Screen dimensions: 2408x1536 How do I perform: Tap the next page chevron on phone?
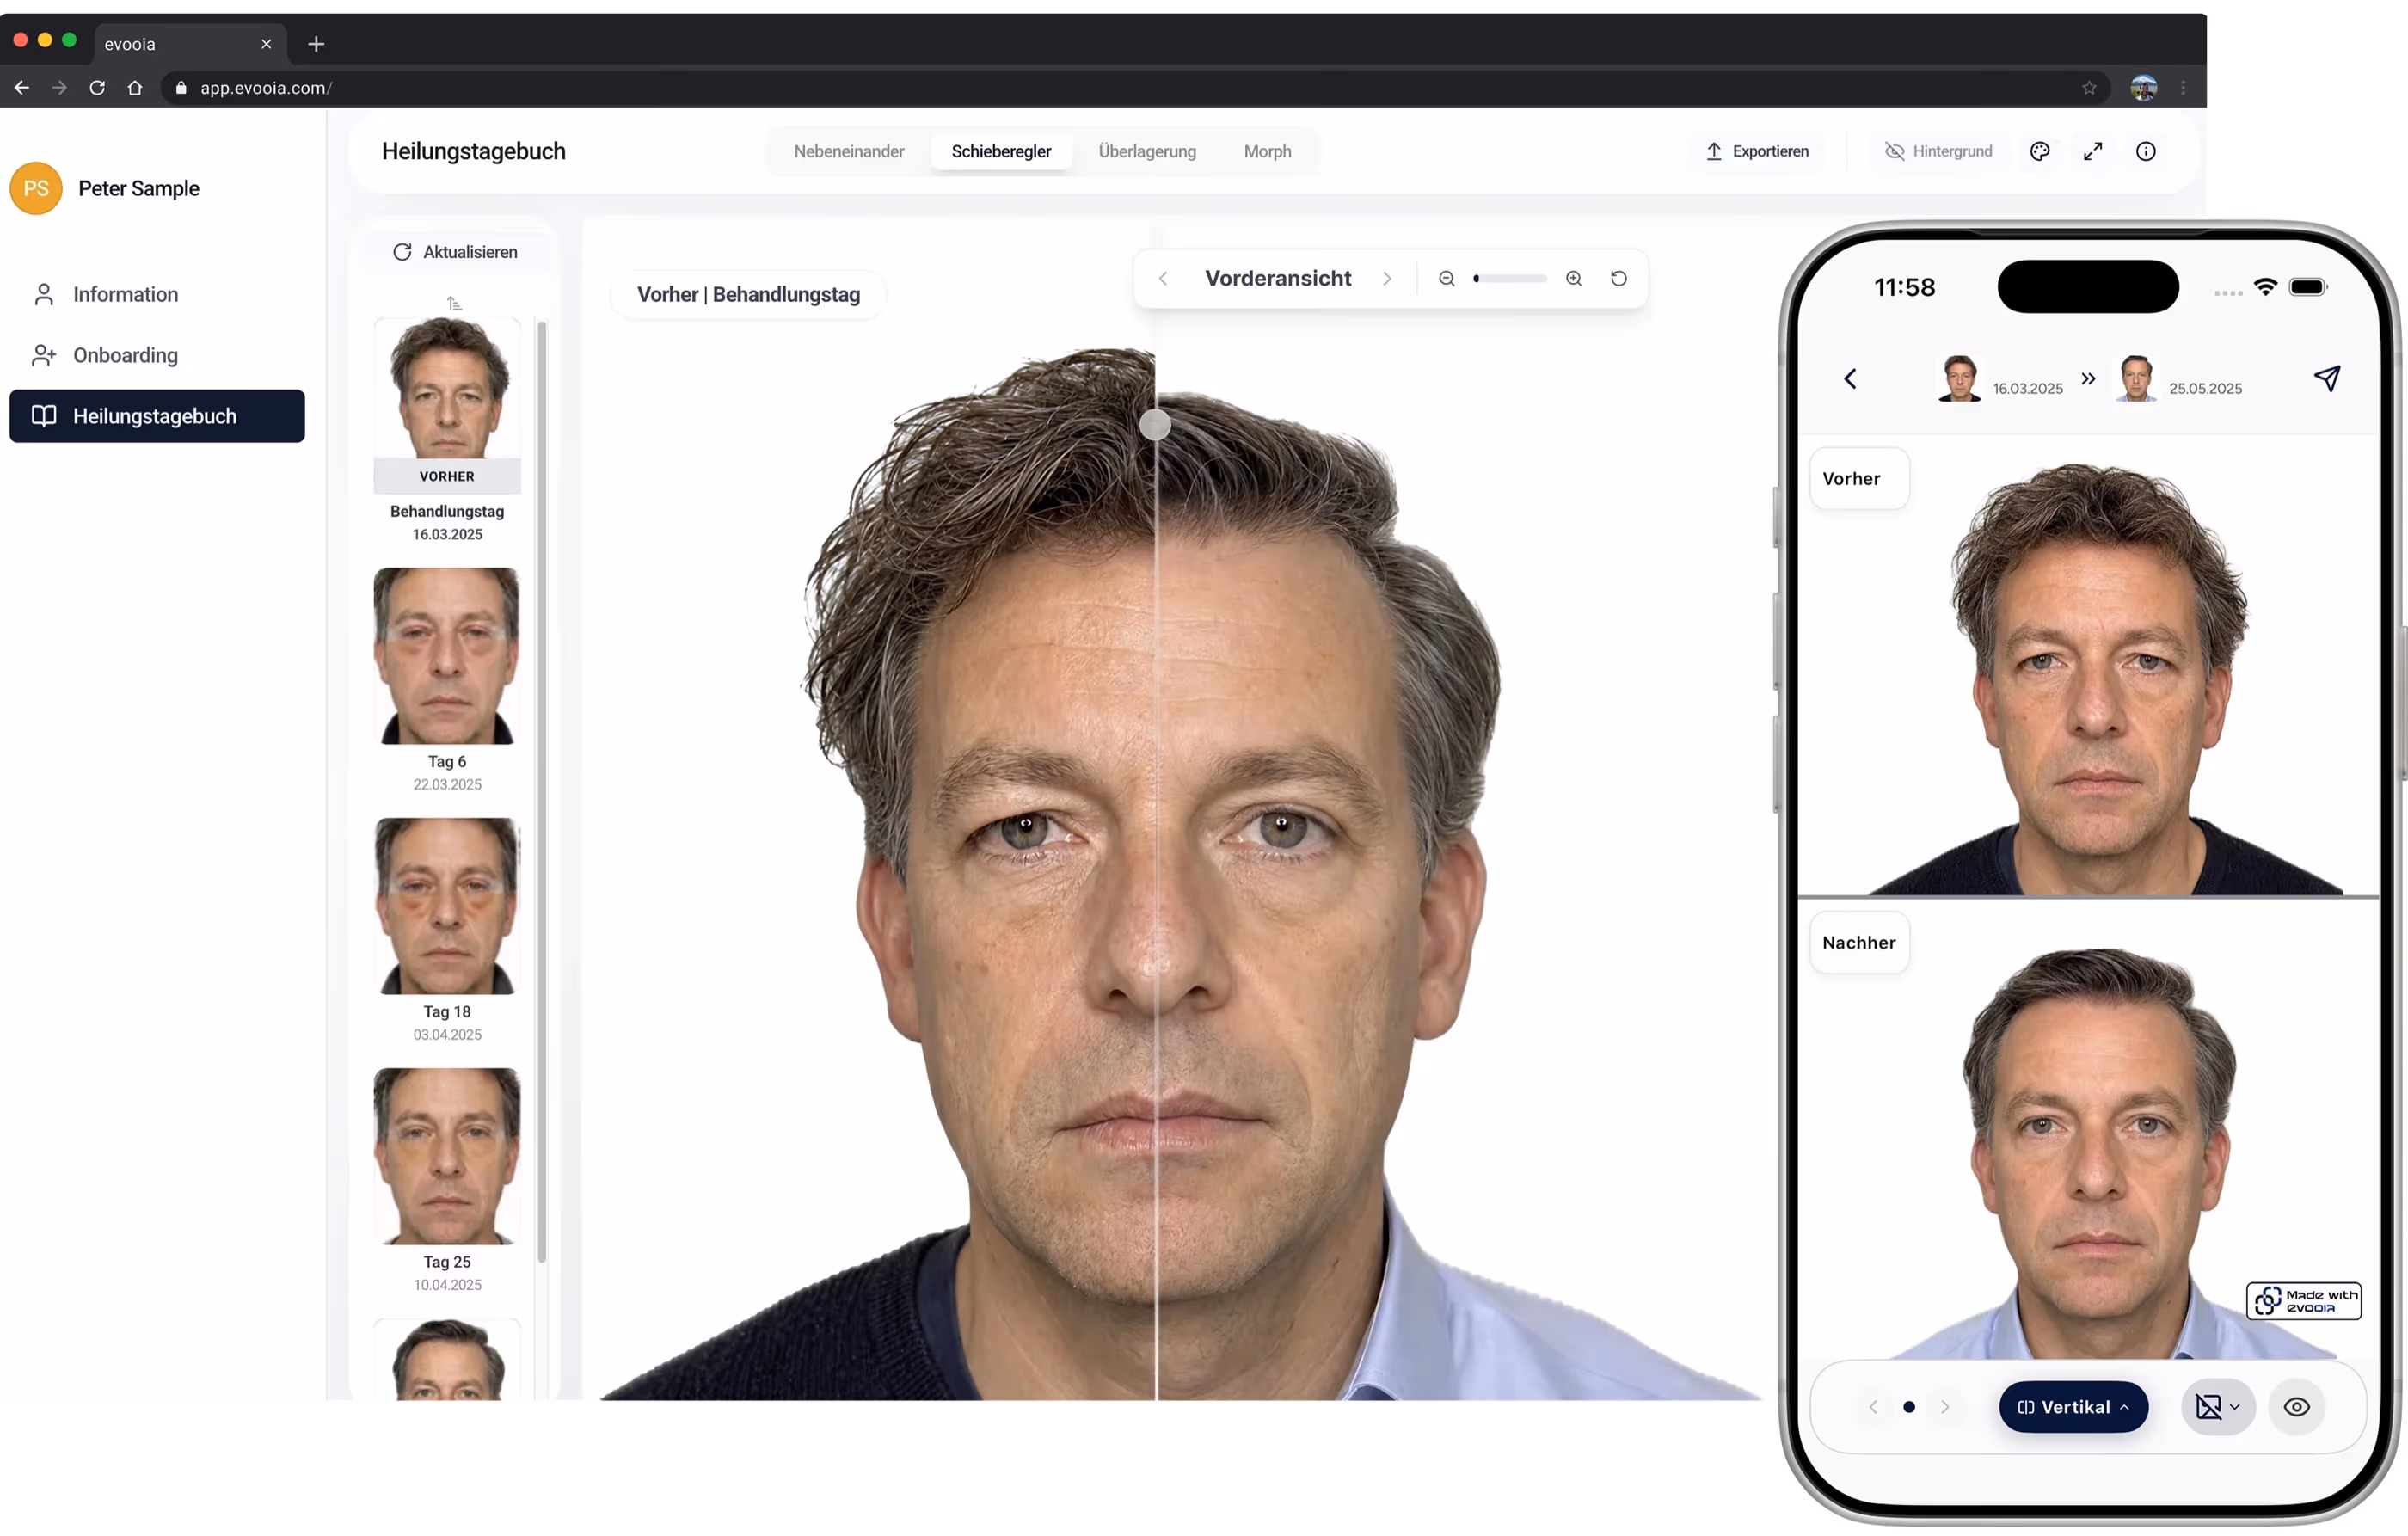tap(1945, 1407)
